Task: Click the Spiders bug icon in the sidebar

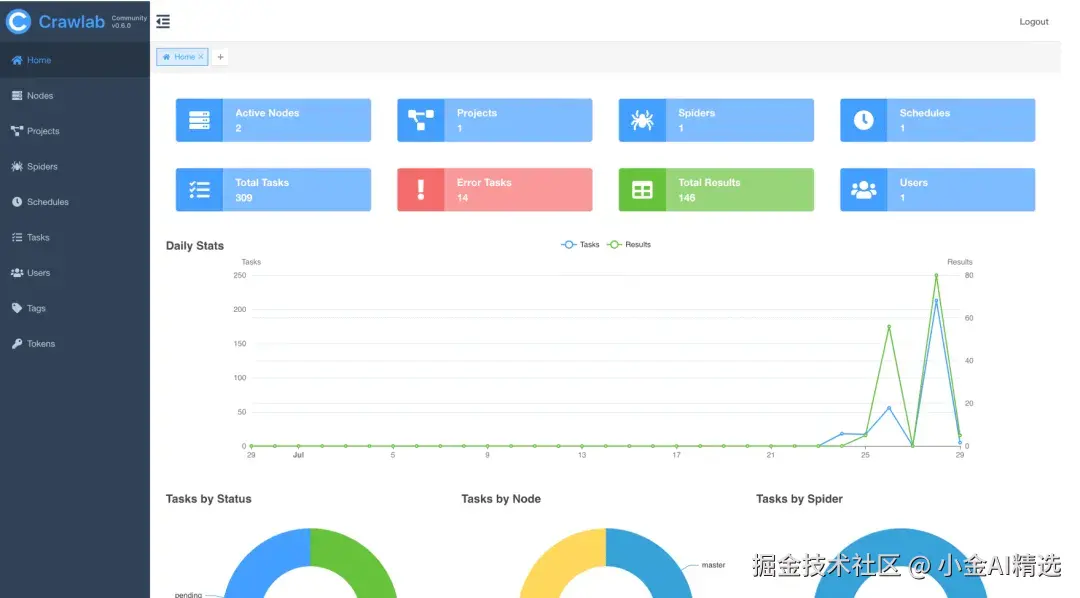Action: [x=17, y=167]
